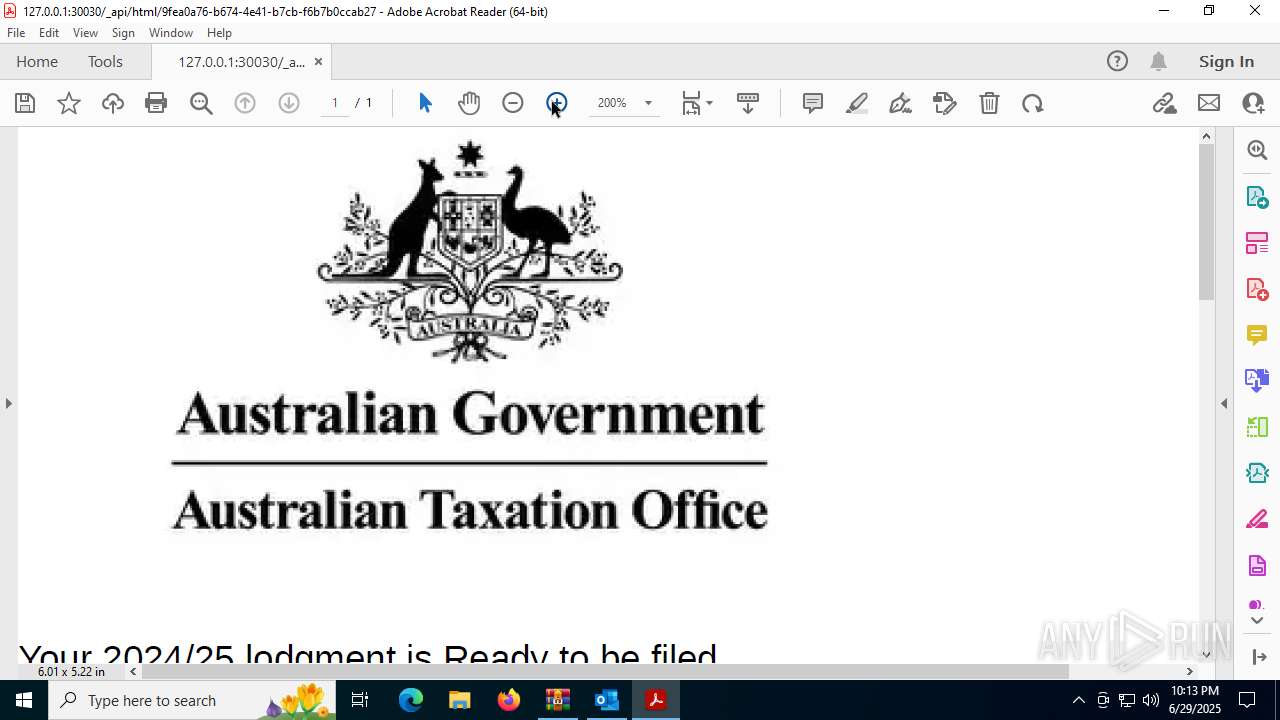
Task: Open File Explorer from the taskbar
Action: [x=459, y=700]
